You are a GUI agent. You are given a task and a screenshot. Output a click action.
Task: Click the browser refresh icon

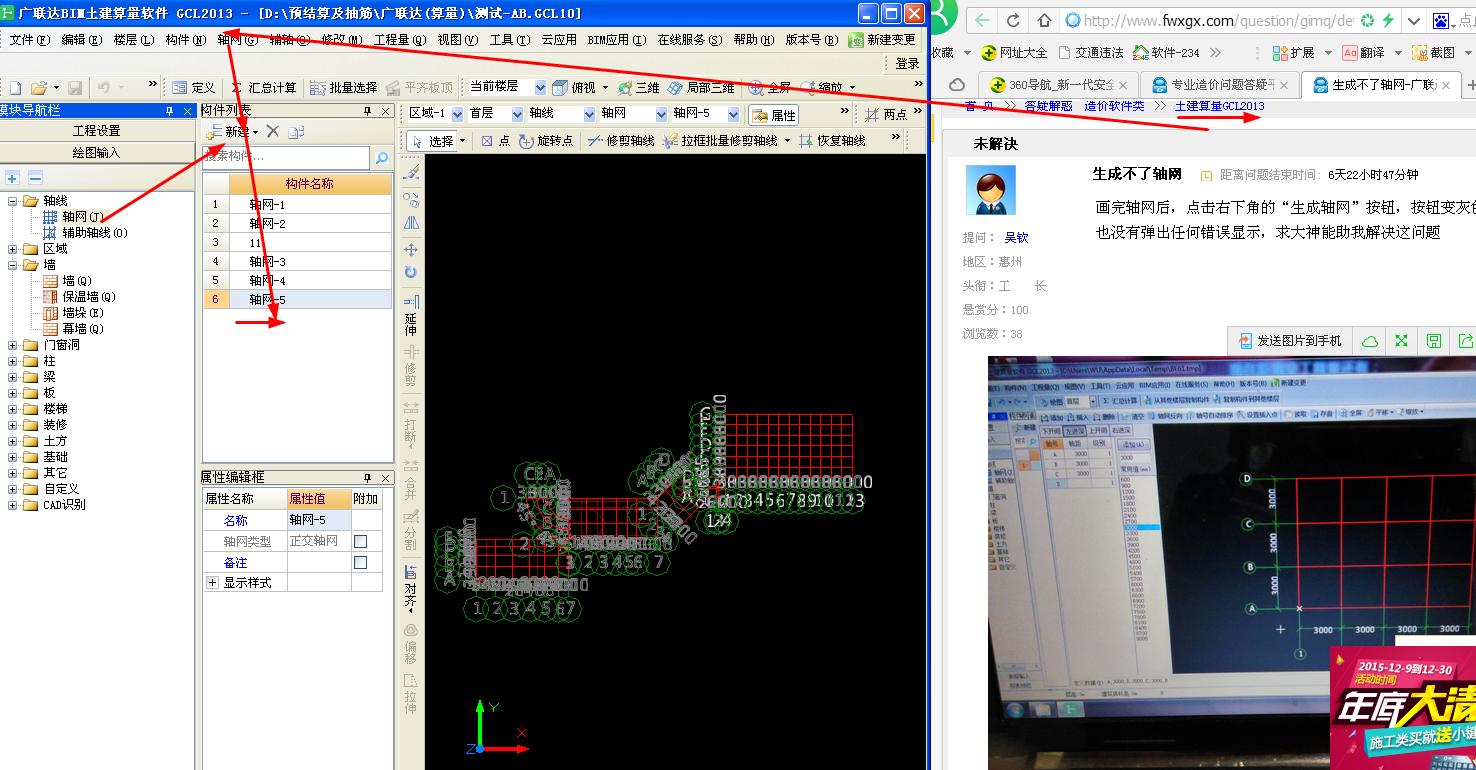1013,20
